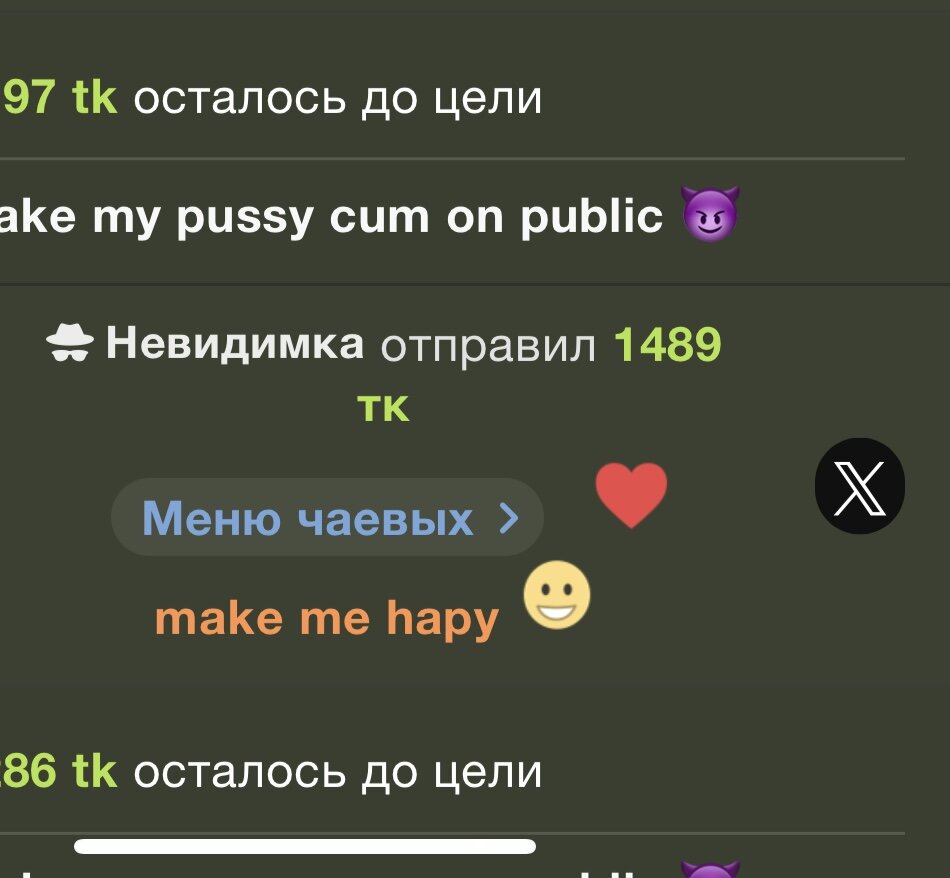Click the 97 tk remaining amount

pyautogui.click(x=59, y=98)
